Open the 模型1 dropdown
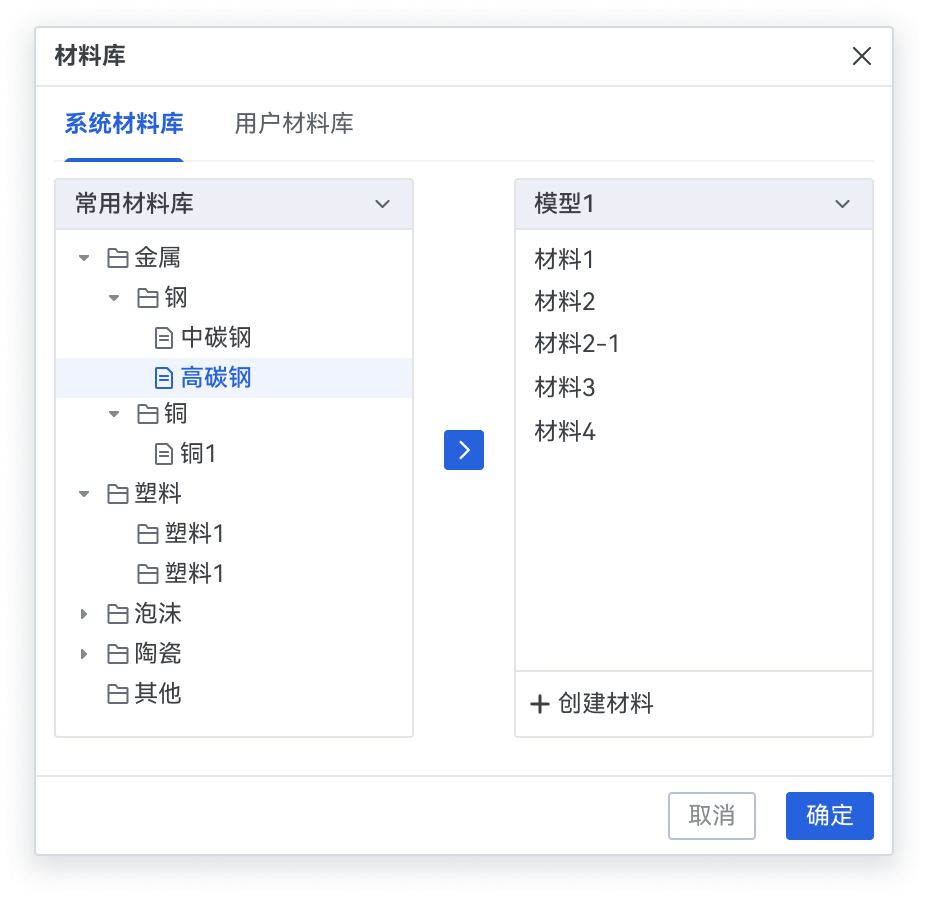This screenshot has height=898, width=928. [842, 203]
